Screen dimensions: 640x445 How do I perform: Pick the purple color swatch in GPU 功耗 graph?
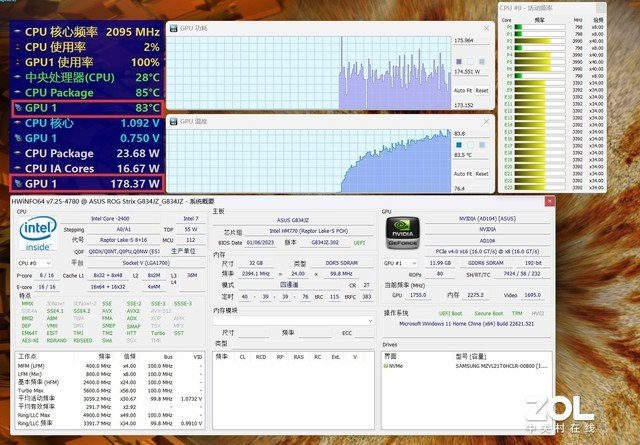(459, 62)
